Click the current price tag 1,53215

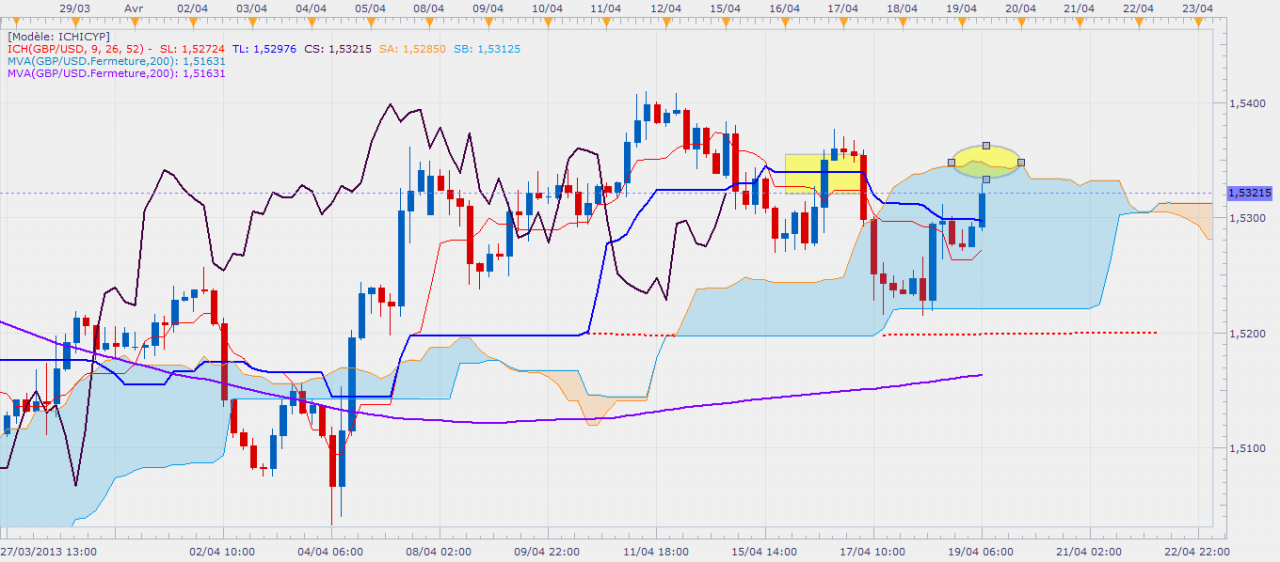click(x=1251, y=192)
